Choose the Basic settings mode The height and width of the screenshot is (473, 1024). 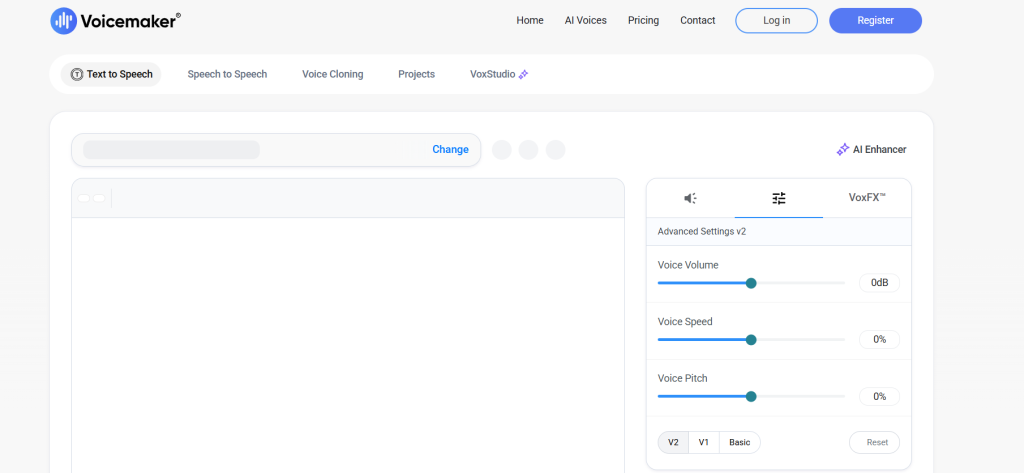click(x=739, y=442)
